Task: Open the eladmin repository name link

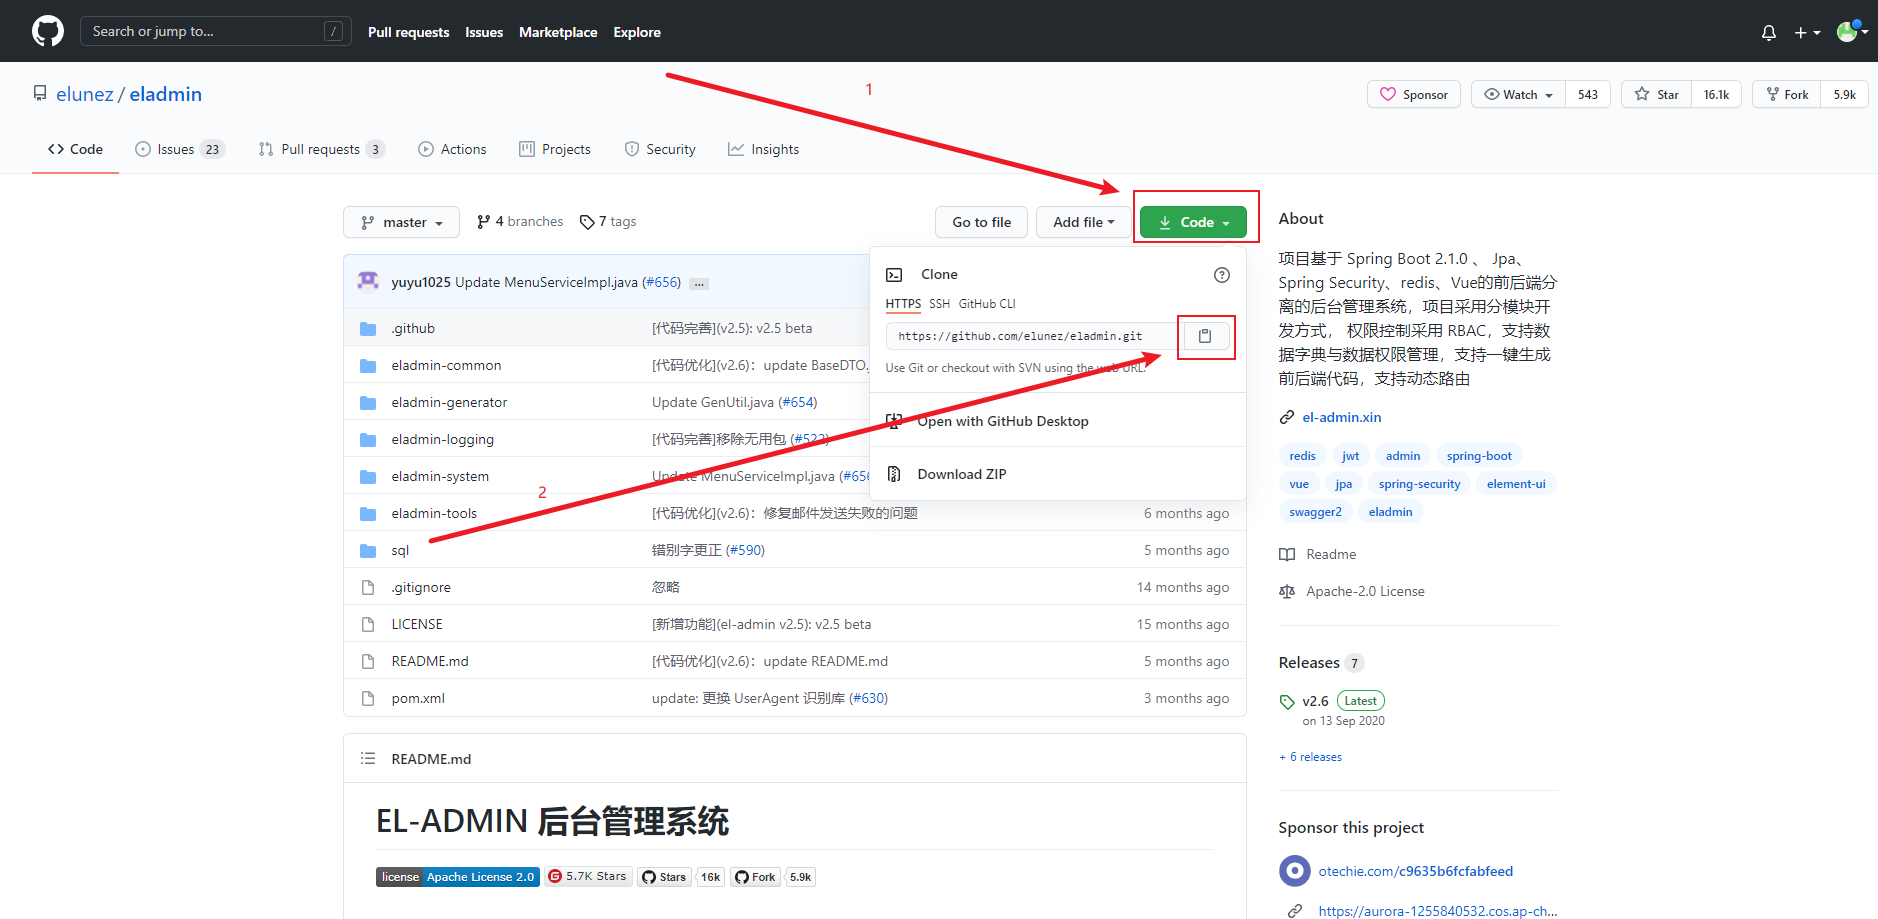Action: pyautogui.click(x=166, y=94)
